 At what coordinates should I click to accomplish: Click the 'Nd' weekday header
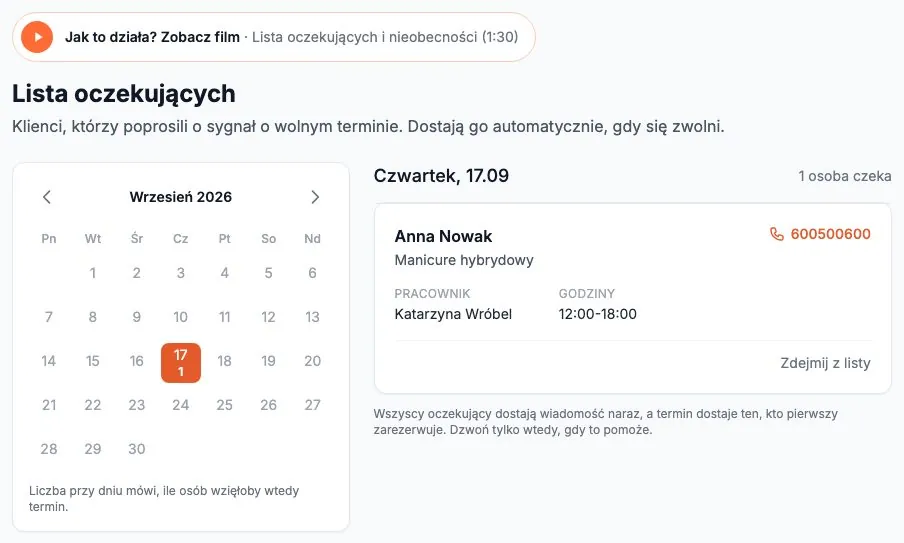[x=312, y=239]
